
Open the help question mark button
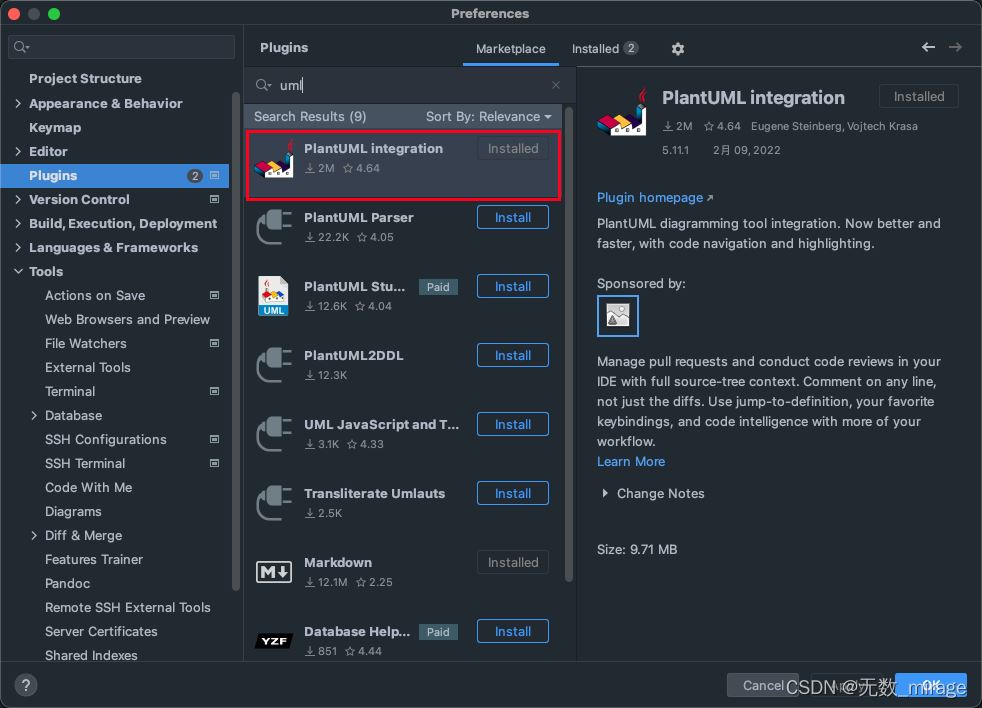click(26, 685)
